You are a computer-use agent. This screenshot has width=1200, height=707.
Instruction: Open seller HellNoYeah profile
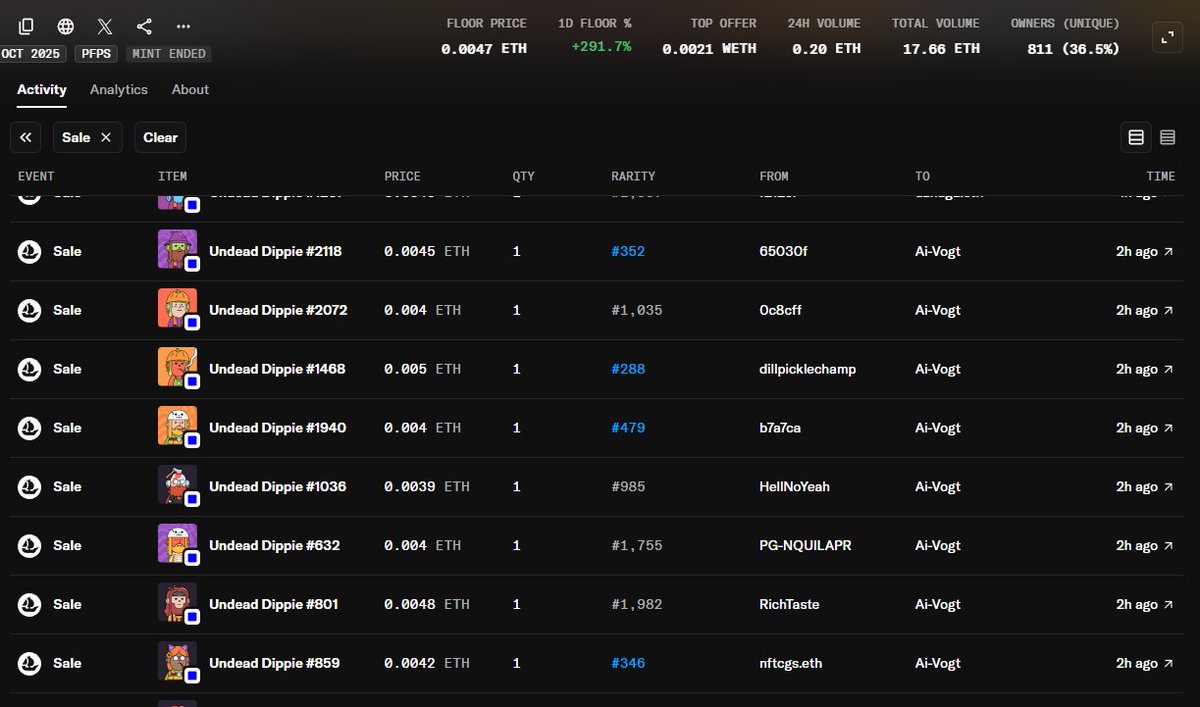click(795, 487)
